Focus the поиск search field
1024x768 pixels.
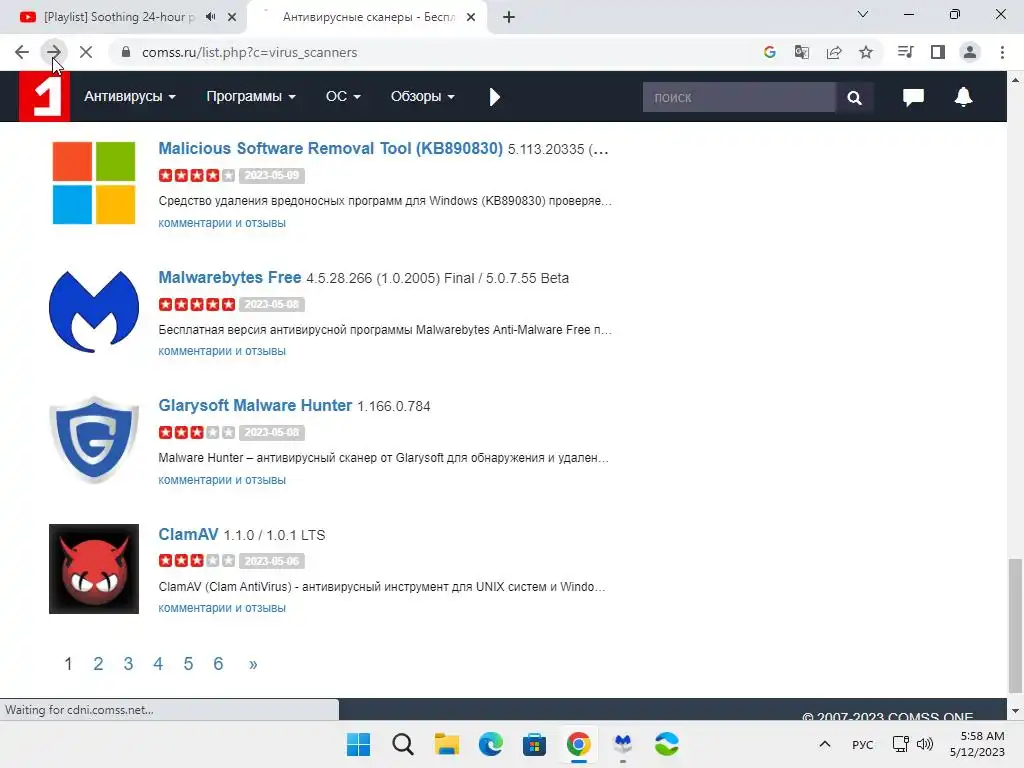tap(739, 97)
